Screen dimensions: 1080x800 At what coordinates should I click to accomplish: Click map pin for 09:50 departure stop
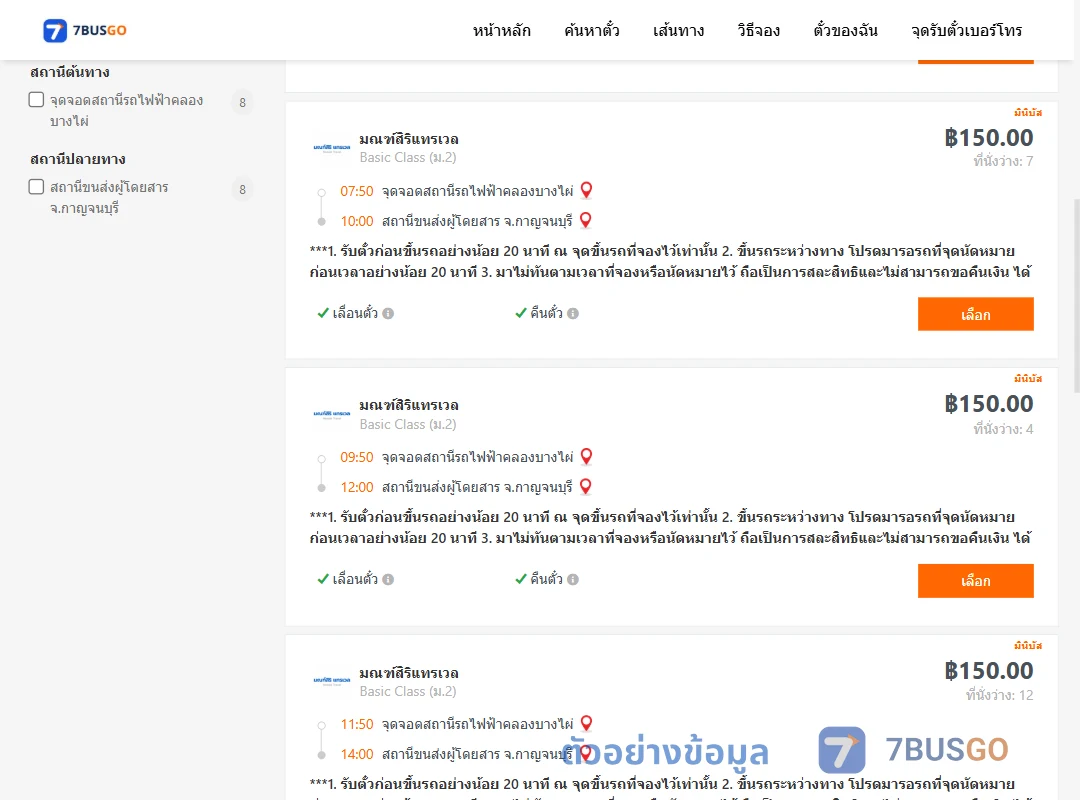586,456
